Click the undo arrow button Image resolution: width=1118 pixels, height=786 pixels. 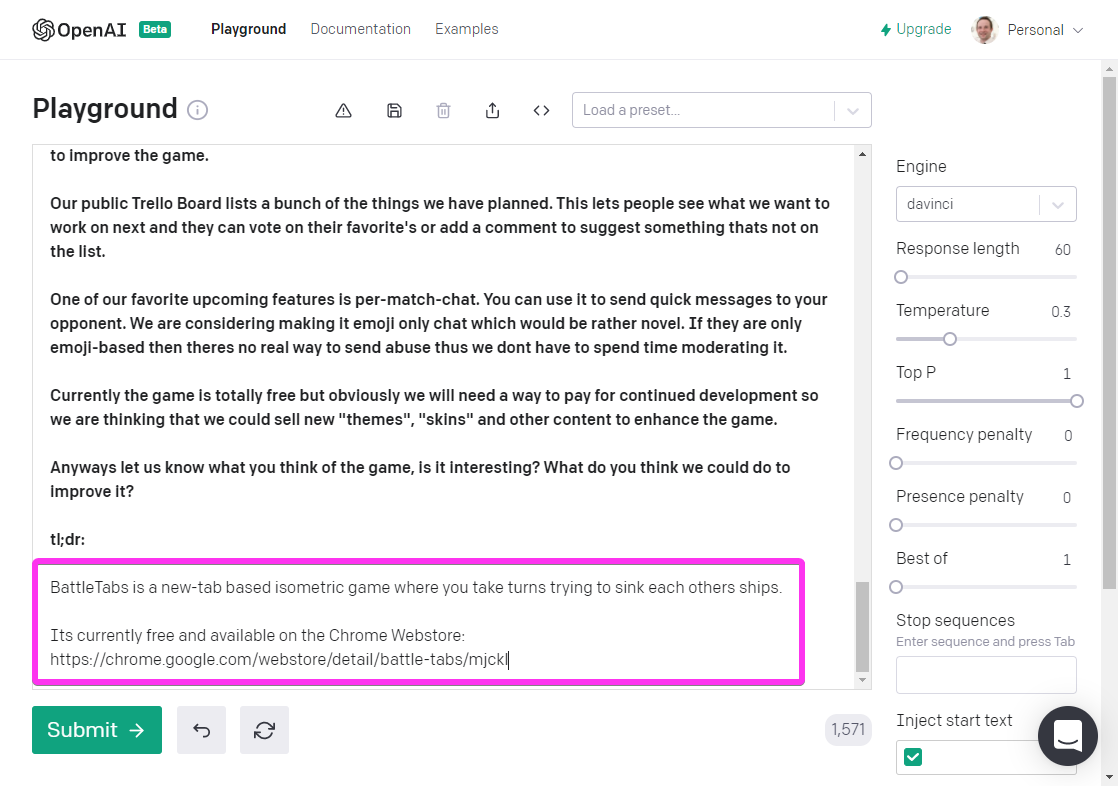[201, 730]
